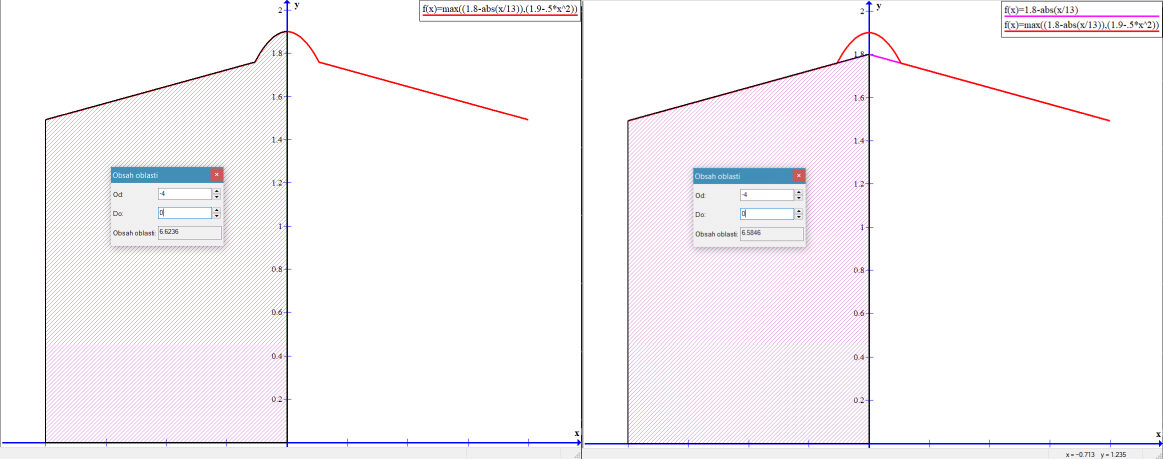This screenshot has height=459, width=1163.
Task: Decrease Od value in the 6.5846 dialog
Action: coord(799,198)
